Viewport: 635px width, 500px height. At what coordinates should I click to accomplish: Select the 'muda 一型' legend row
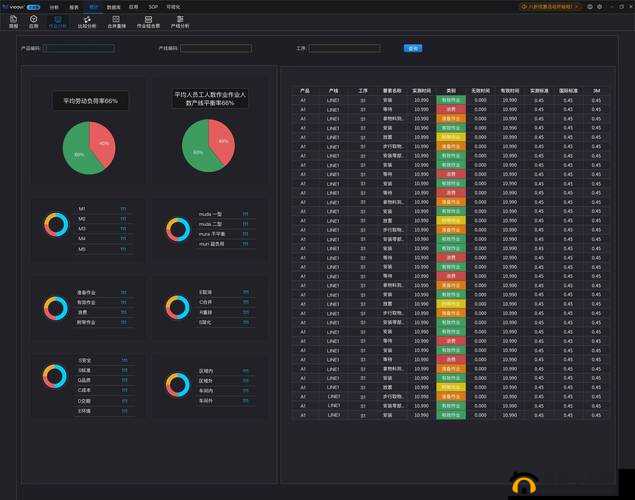tap(225, 214)
